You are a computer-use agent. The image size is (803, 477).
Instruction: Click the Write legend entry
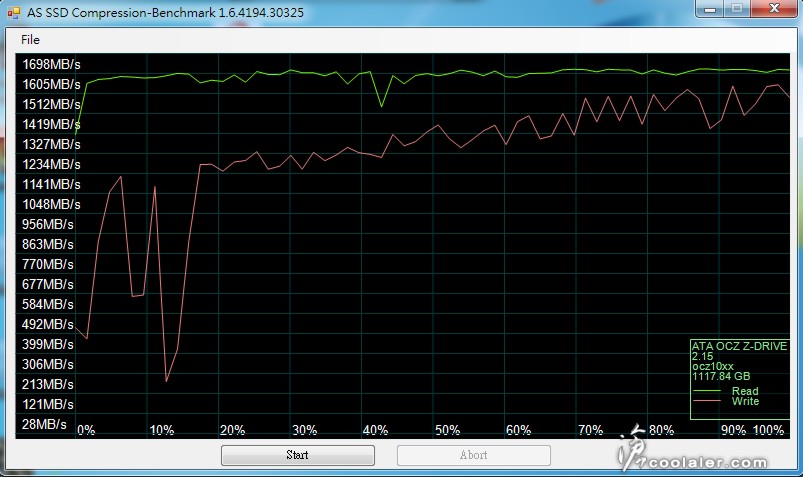click(x=746, y=401)
